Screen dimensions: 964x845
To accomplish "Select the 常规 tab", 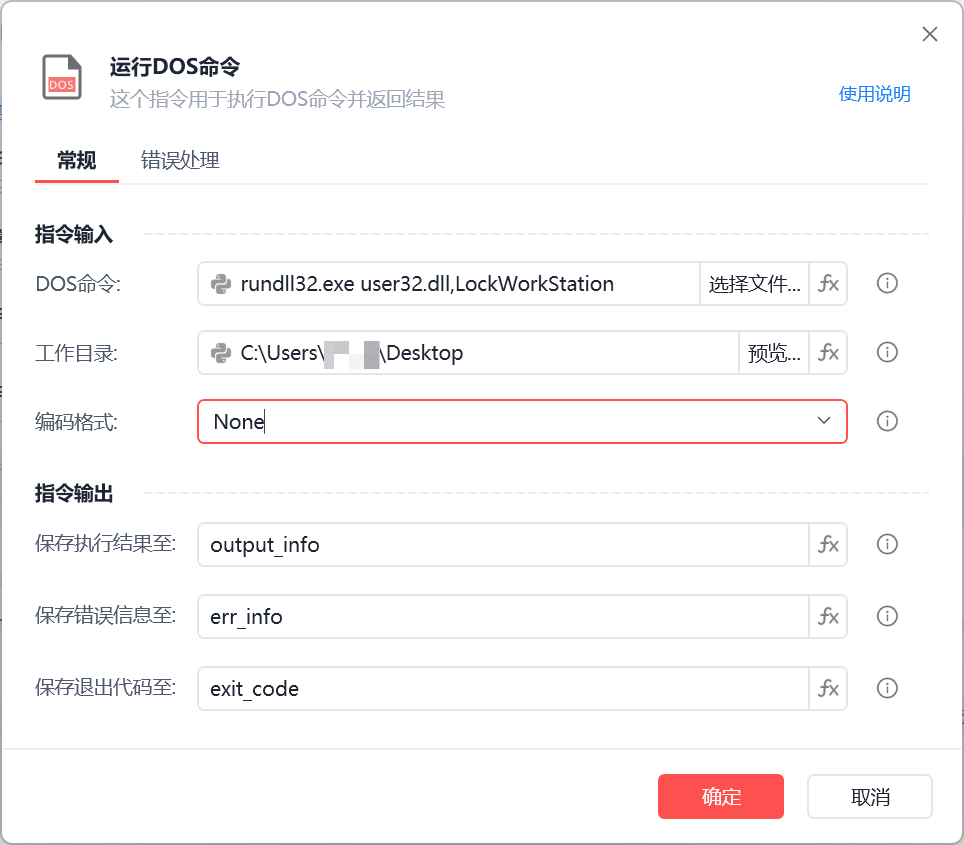I will (x=77, y=161).
